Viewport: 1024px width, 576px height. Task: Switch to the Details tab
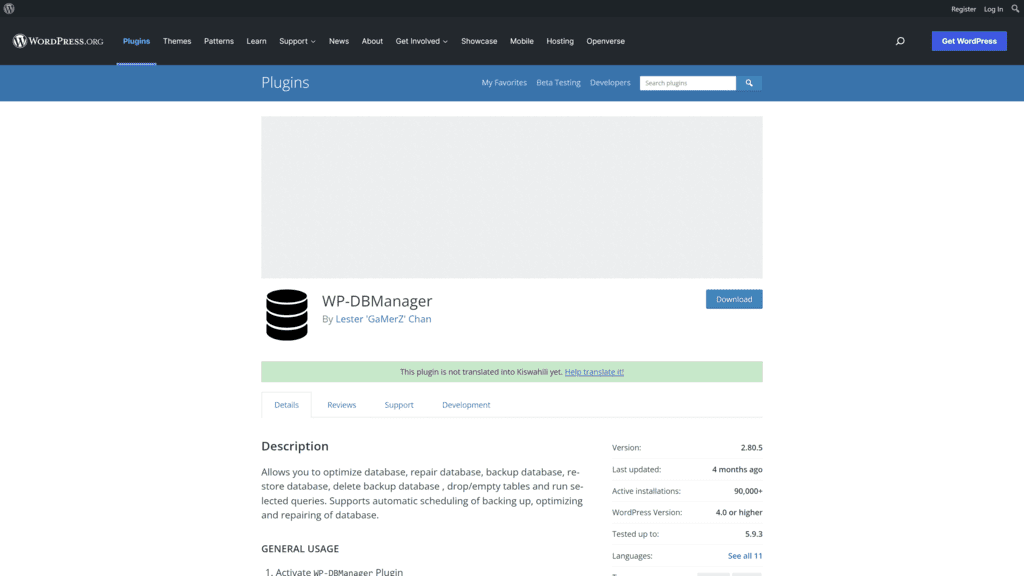pos(287,405)
